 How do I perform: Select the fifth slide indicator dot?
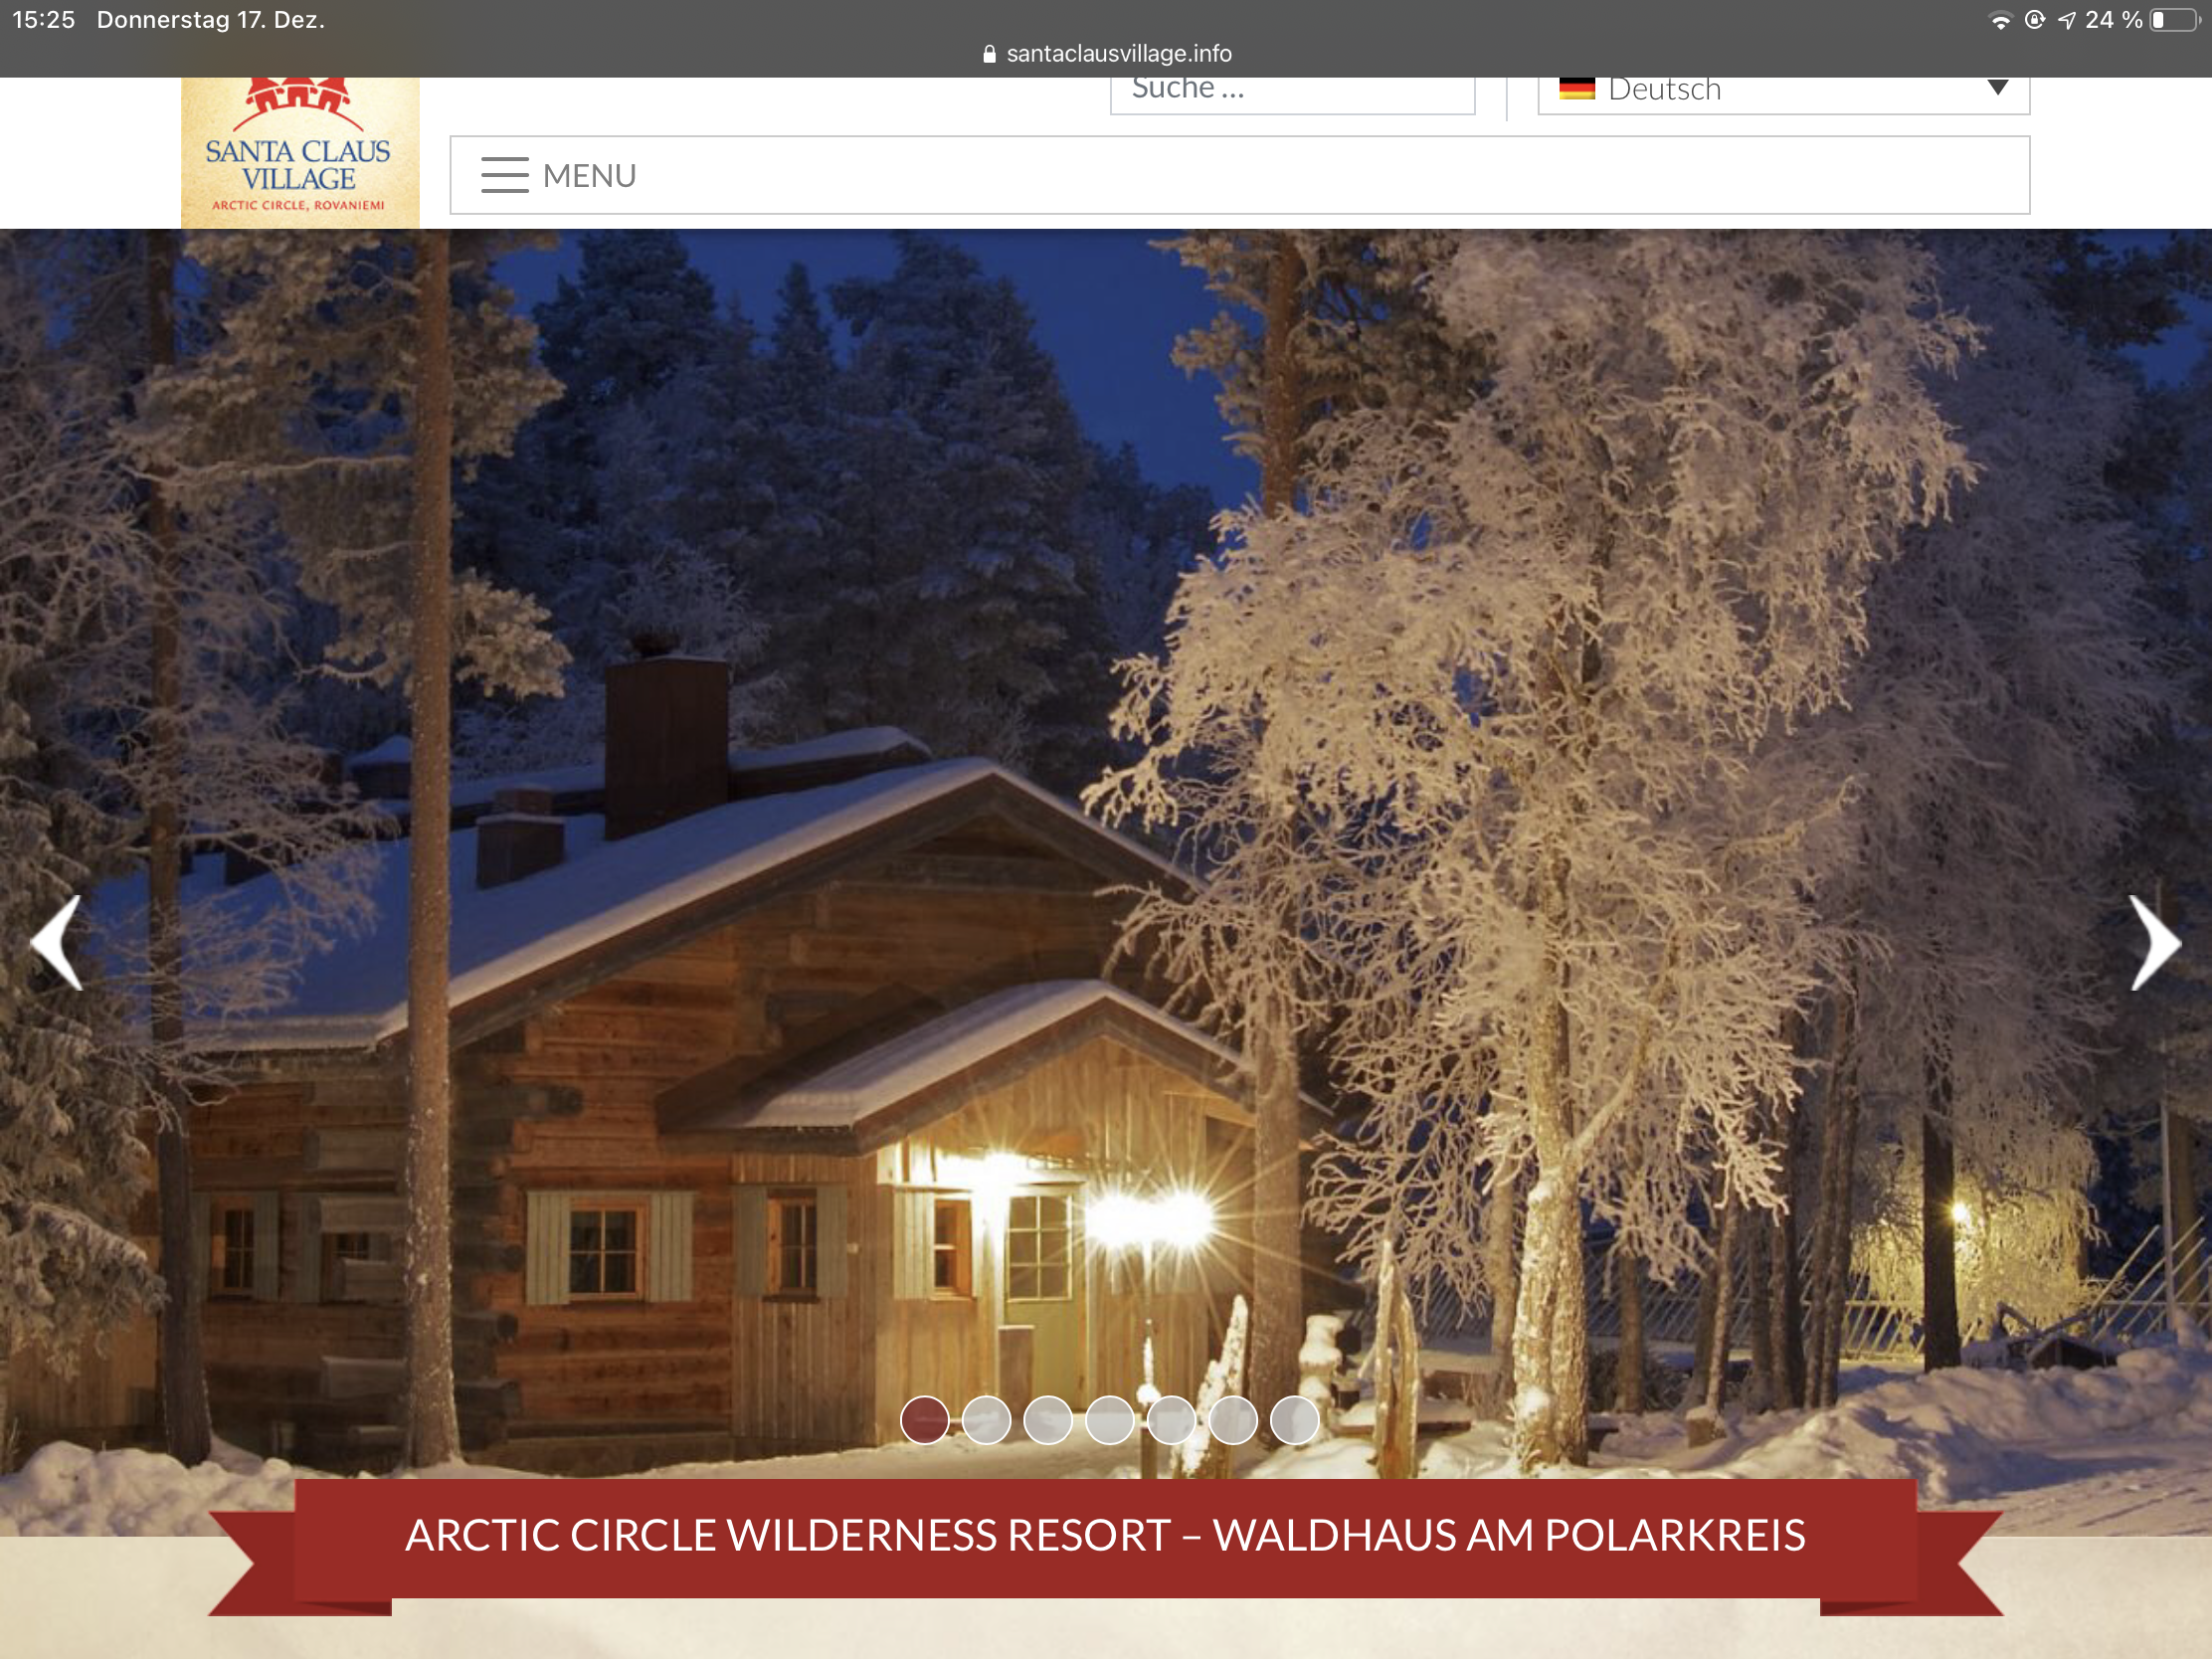click(1171, 1420)
